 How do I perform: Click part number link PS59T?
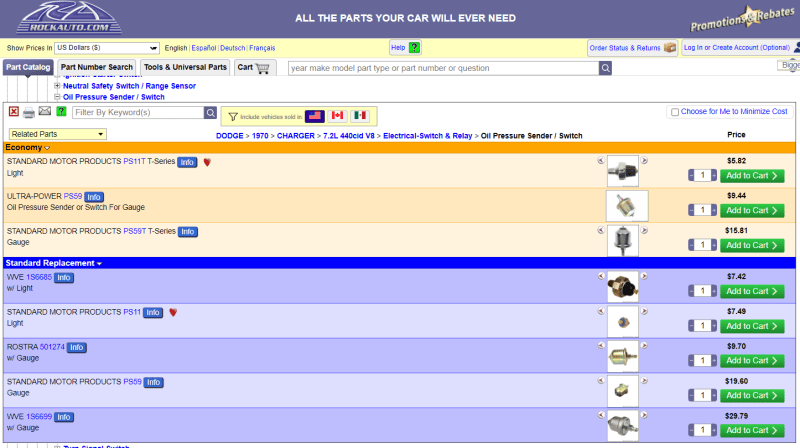[x=135, y=231]
